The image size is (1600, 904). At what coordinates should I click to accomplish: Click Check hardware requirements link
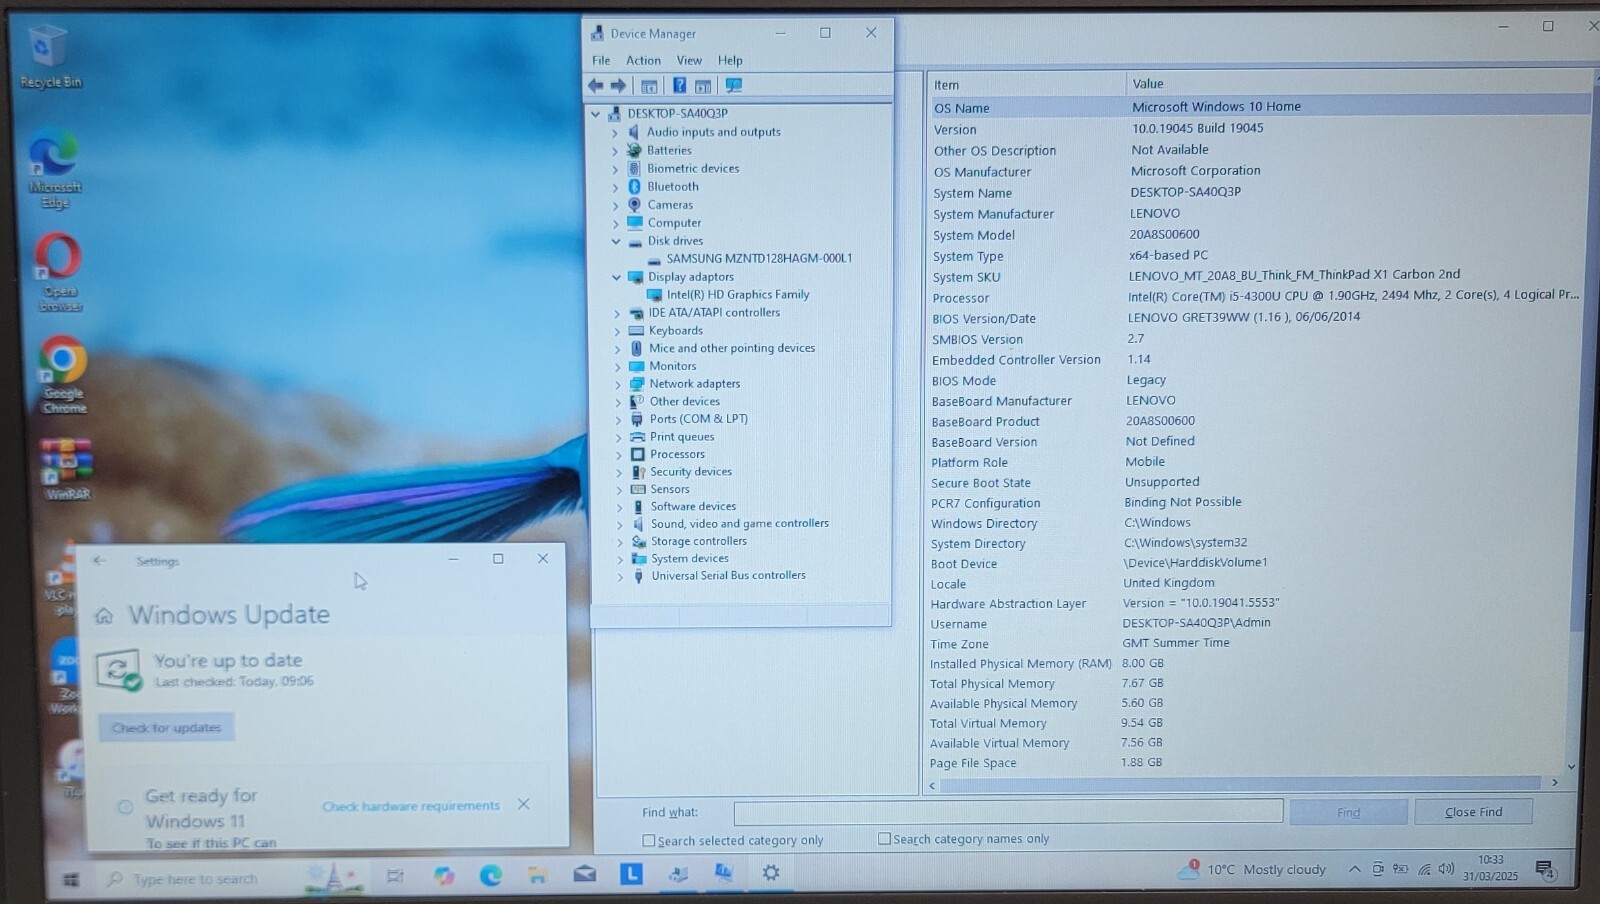[411, 806]
